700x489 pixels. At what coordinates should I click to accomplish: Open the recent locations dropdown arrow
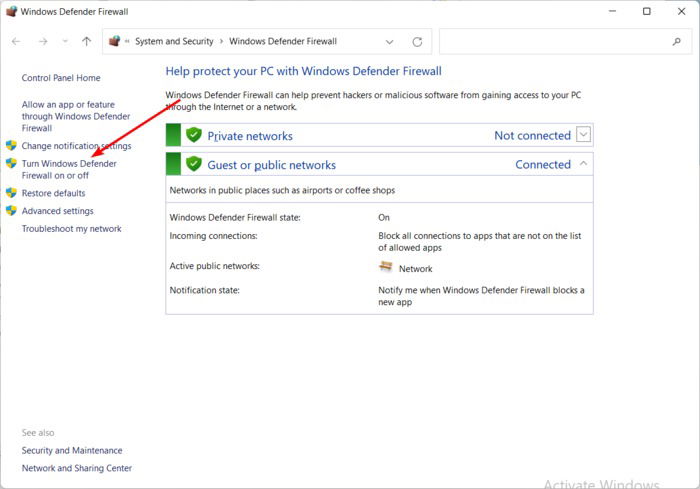[65, 42]
